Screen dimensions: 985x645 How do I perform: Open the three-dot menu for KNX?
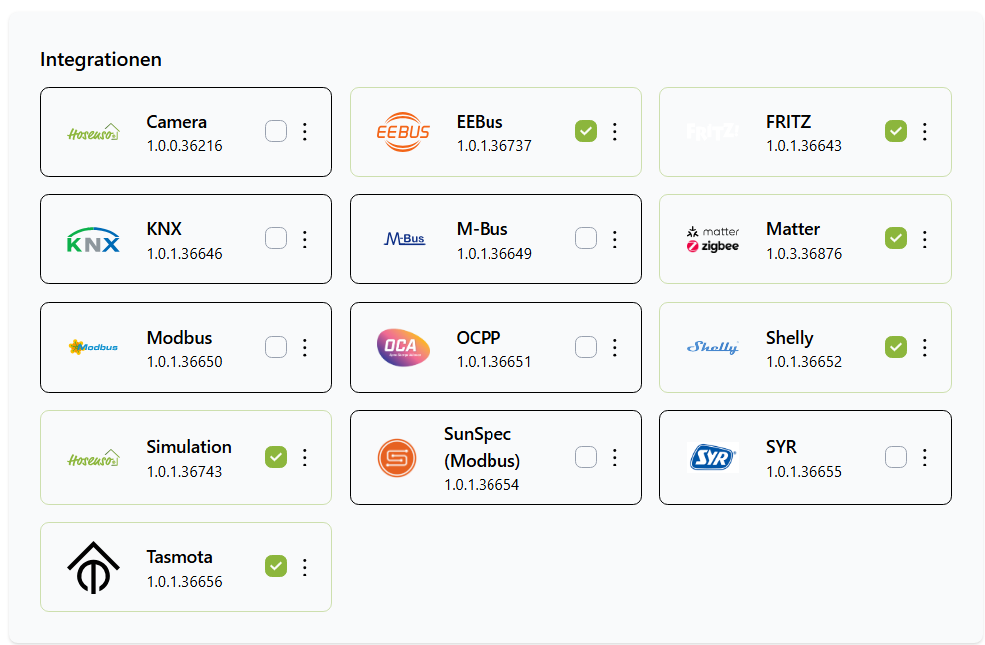tap(305, 238)
